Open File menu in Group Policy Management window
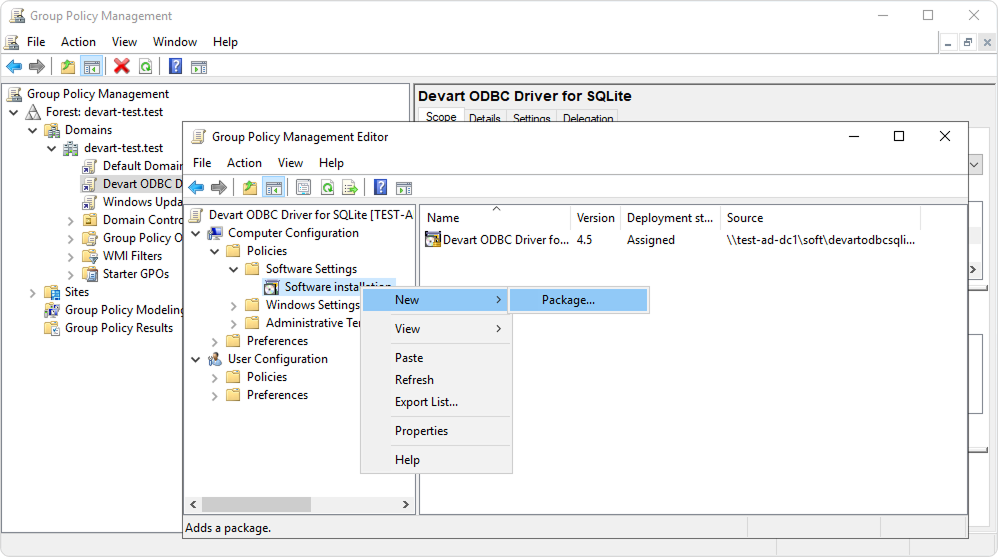The width and height of the screenshot is (998, 557). pyautogui.click(x=36, y=42)
